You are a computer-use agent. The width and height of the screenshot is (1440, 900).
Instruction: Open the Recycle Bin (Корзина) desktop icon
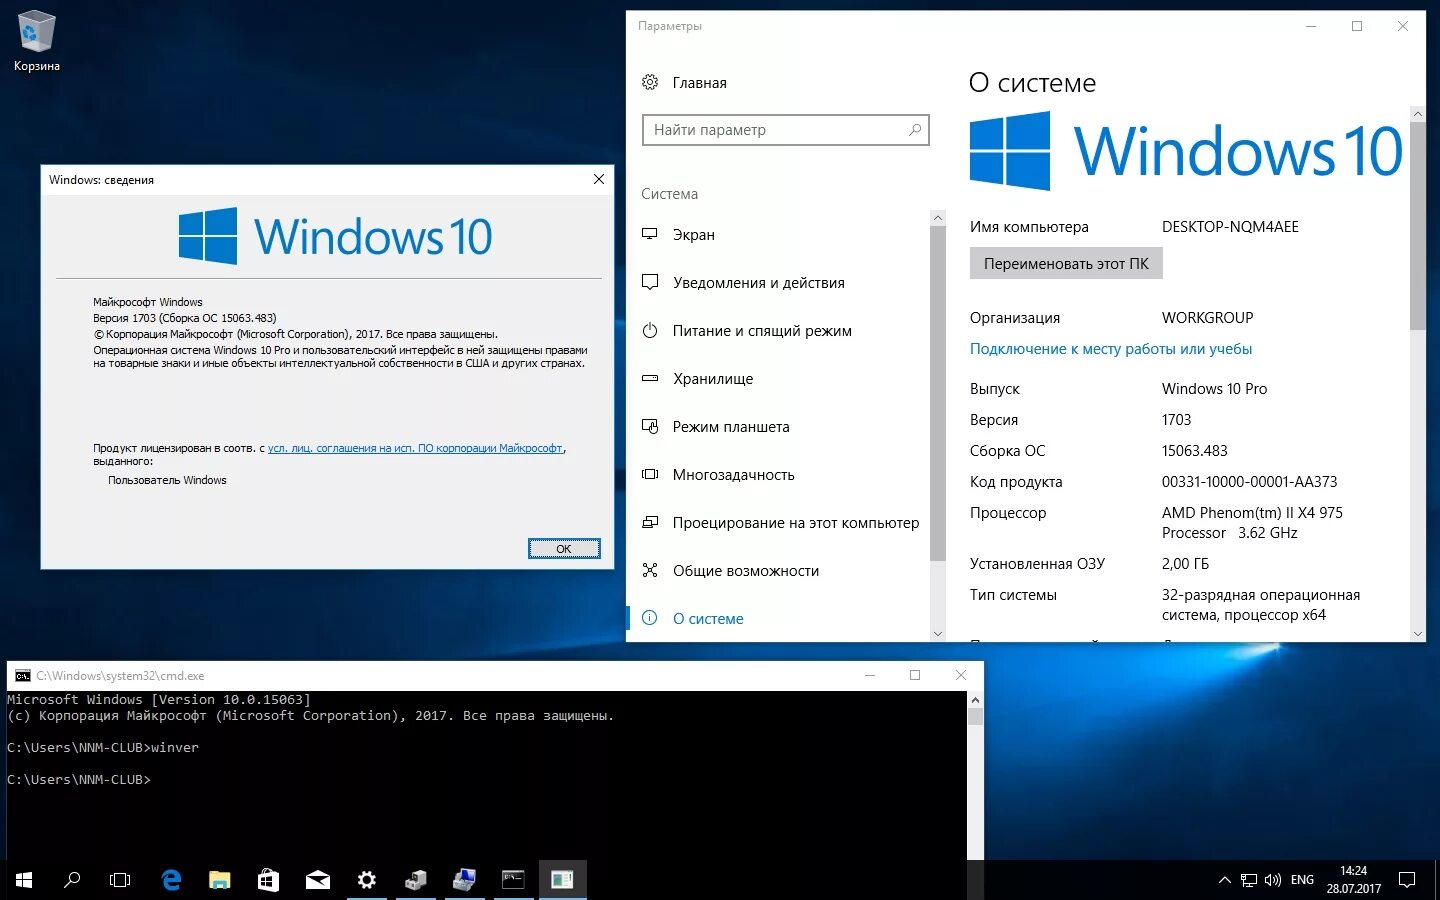pos(37,42)
